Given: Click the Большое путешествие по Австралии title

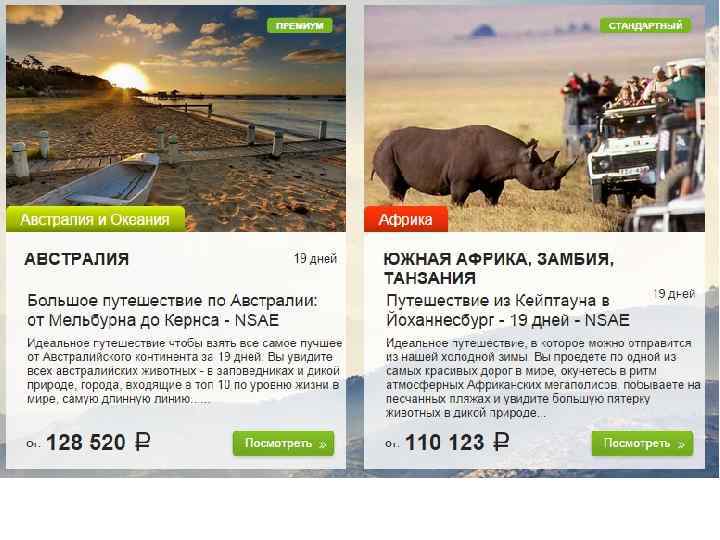Looking at the screenshot, I should [x=172, y=310].
